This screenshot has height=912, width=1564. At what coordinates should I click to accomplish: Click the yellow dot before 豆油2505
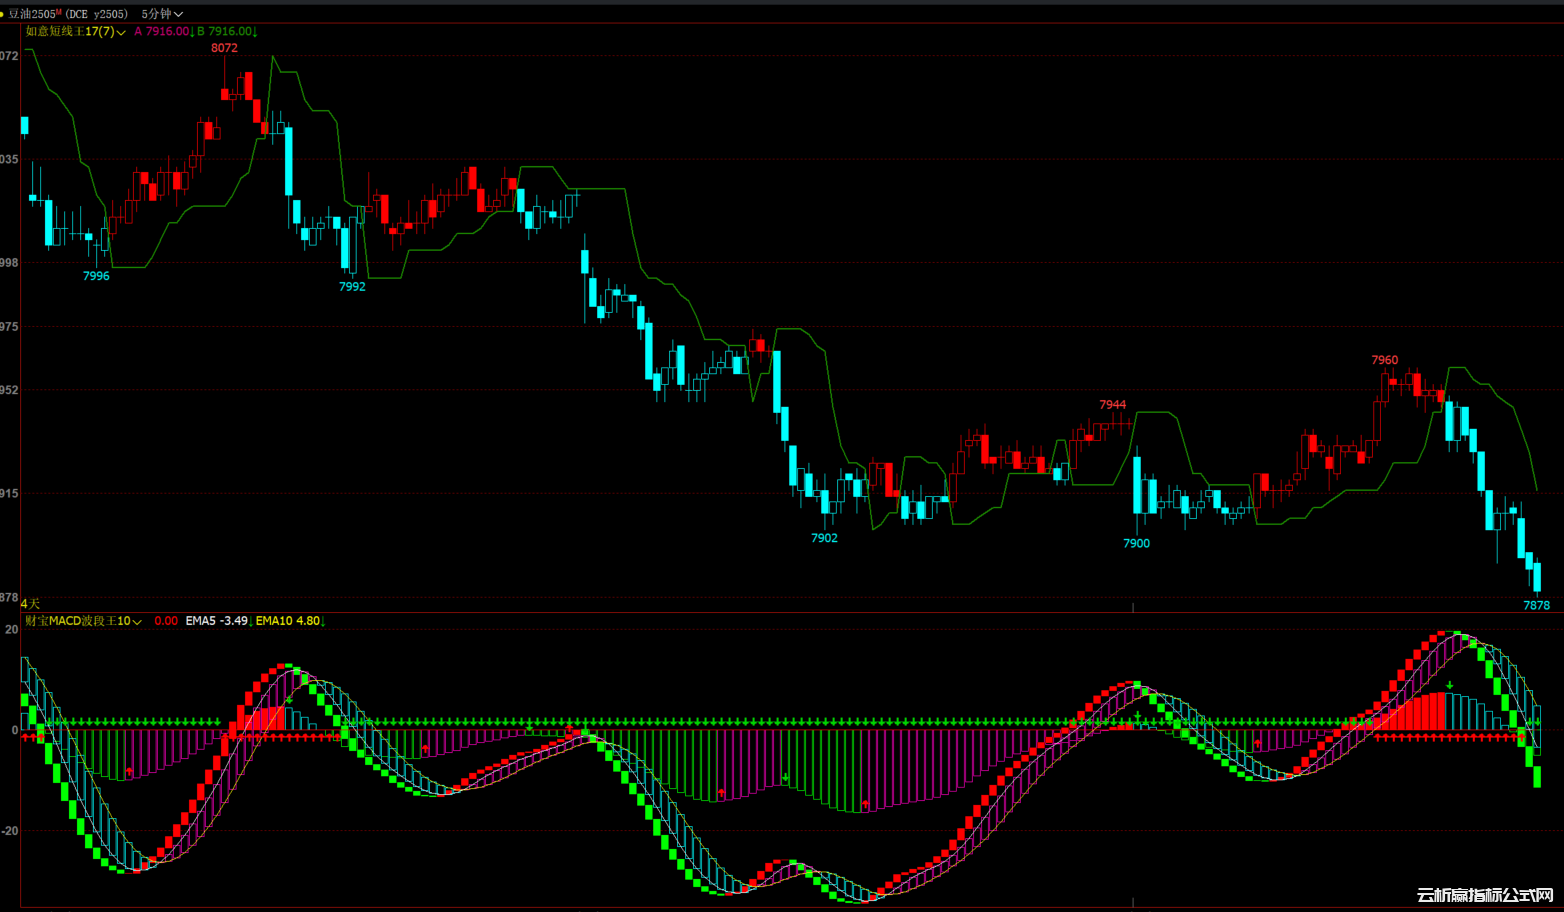[x=3, y=14]
